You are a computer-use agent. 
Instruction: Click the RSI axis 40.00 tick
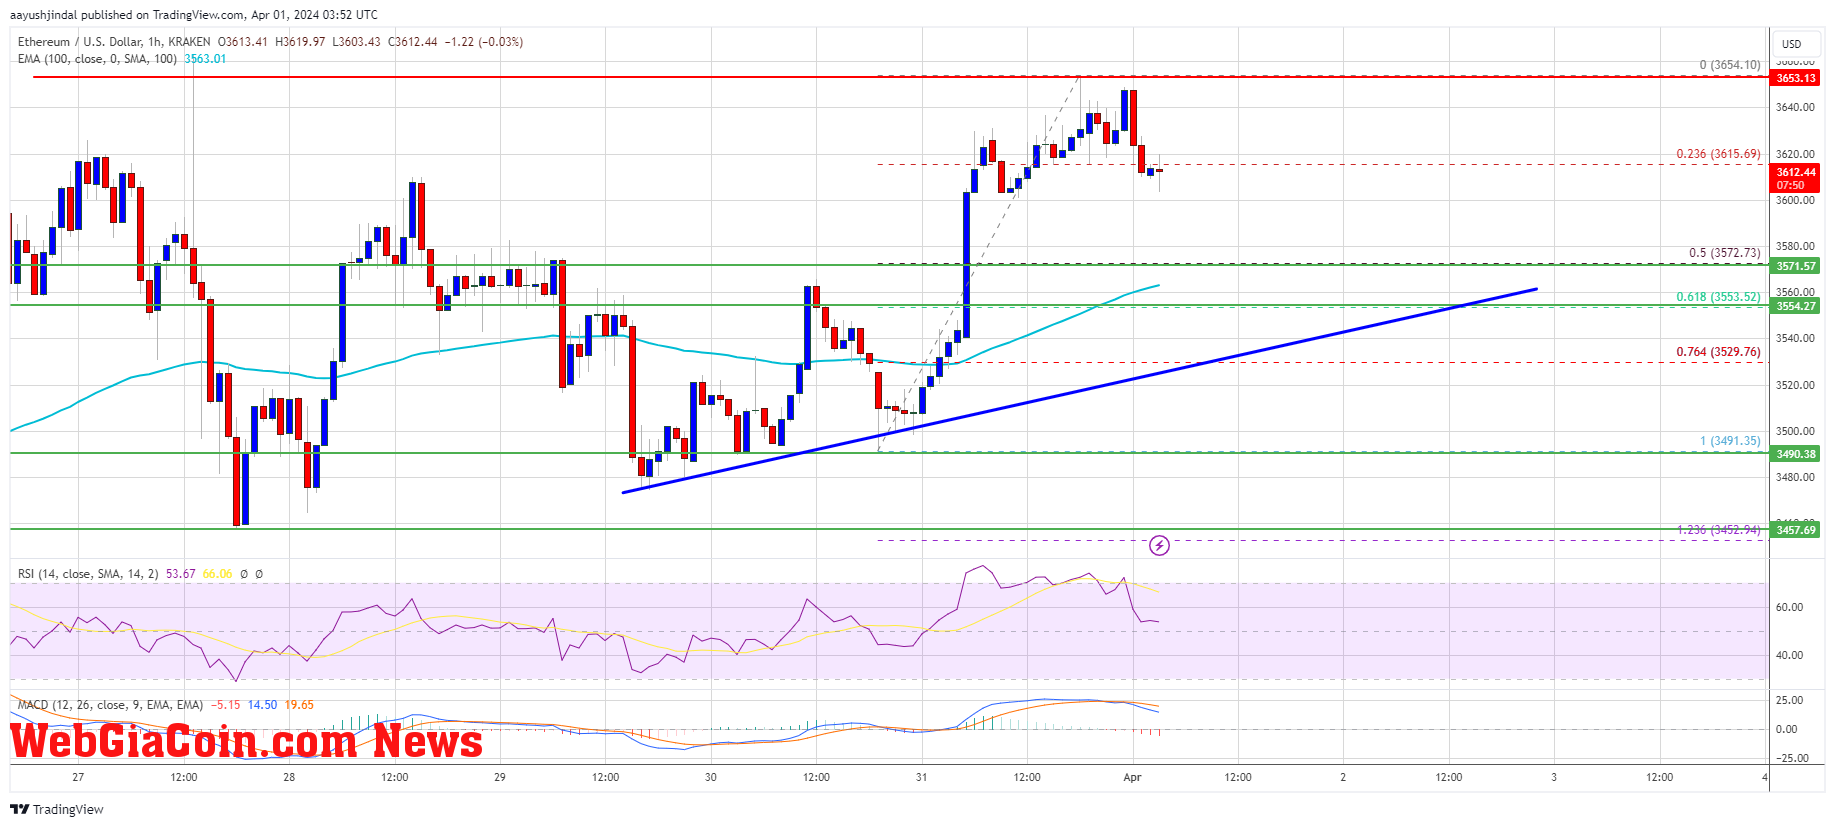tap(1789, 656)
